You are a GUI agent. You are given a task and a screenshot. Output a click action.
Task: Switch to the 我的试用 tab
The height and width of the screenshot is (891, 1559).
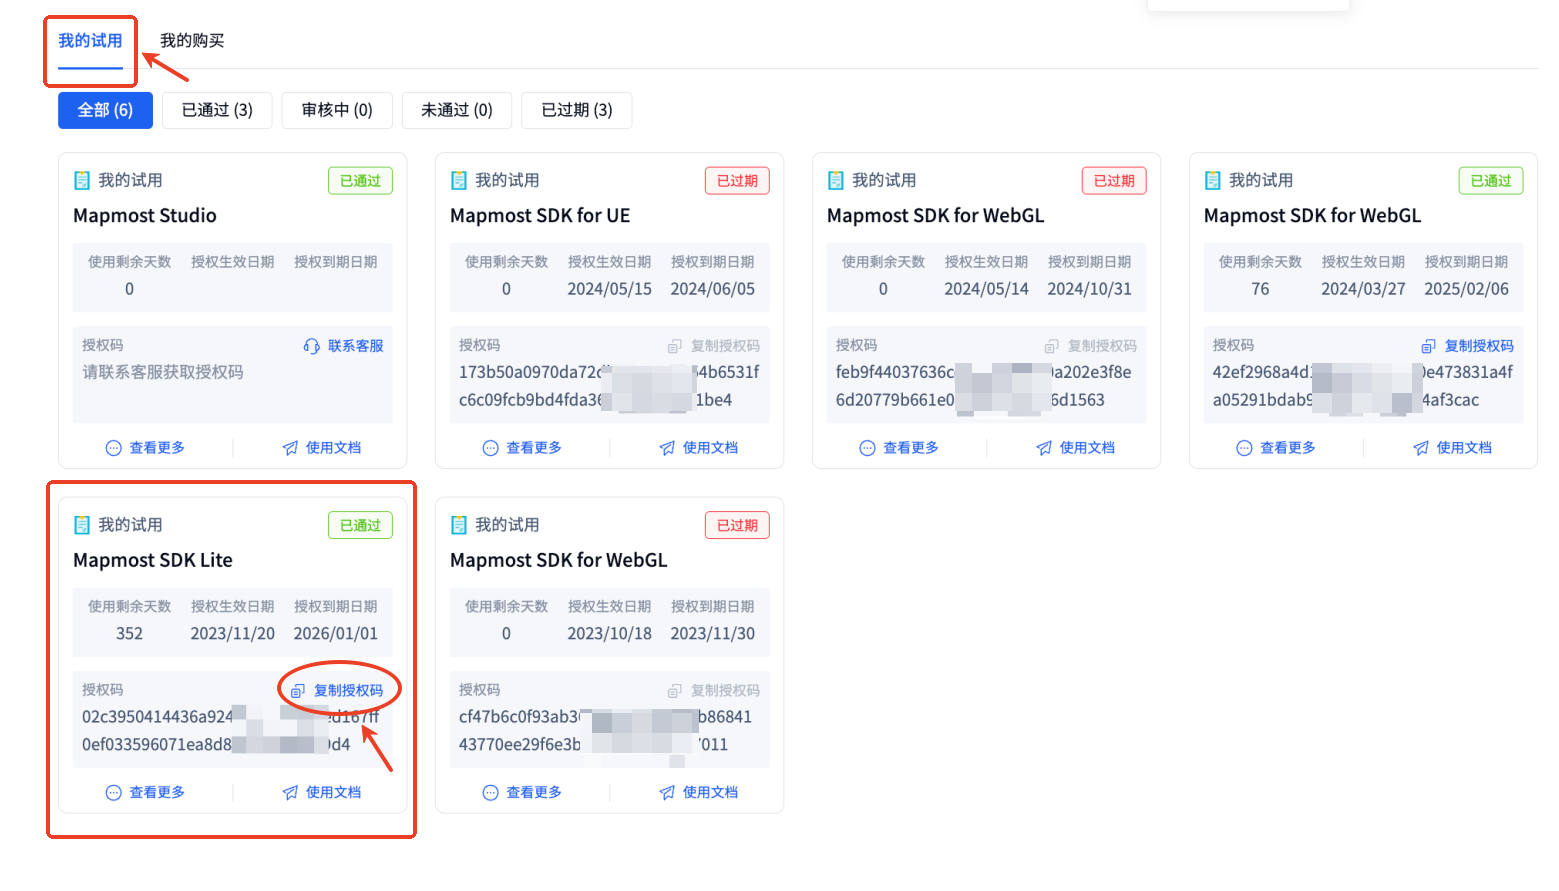pyautogui.click(x=90, y=41)
